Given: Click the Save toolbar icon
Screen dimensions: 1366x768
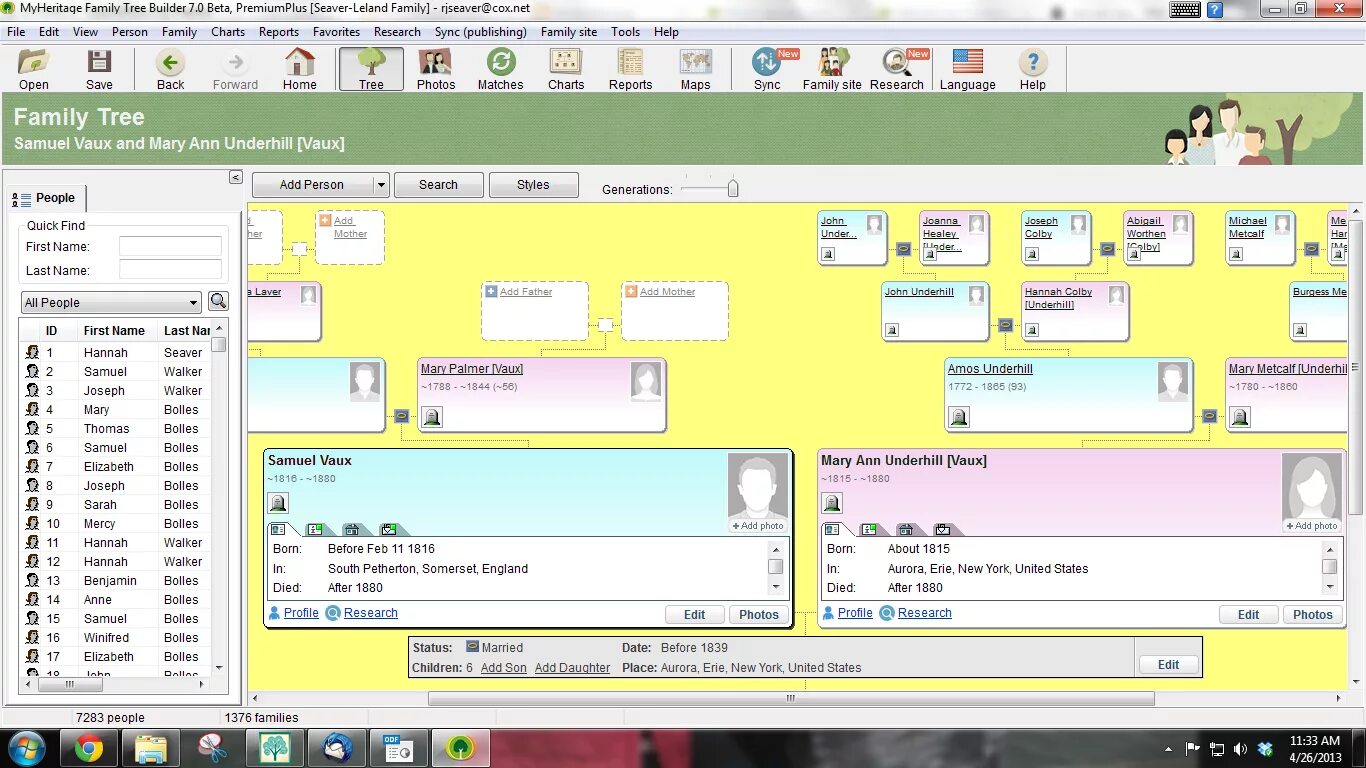Looking at the screenshot, I should pyautogui.click(x=99, y=69).
